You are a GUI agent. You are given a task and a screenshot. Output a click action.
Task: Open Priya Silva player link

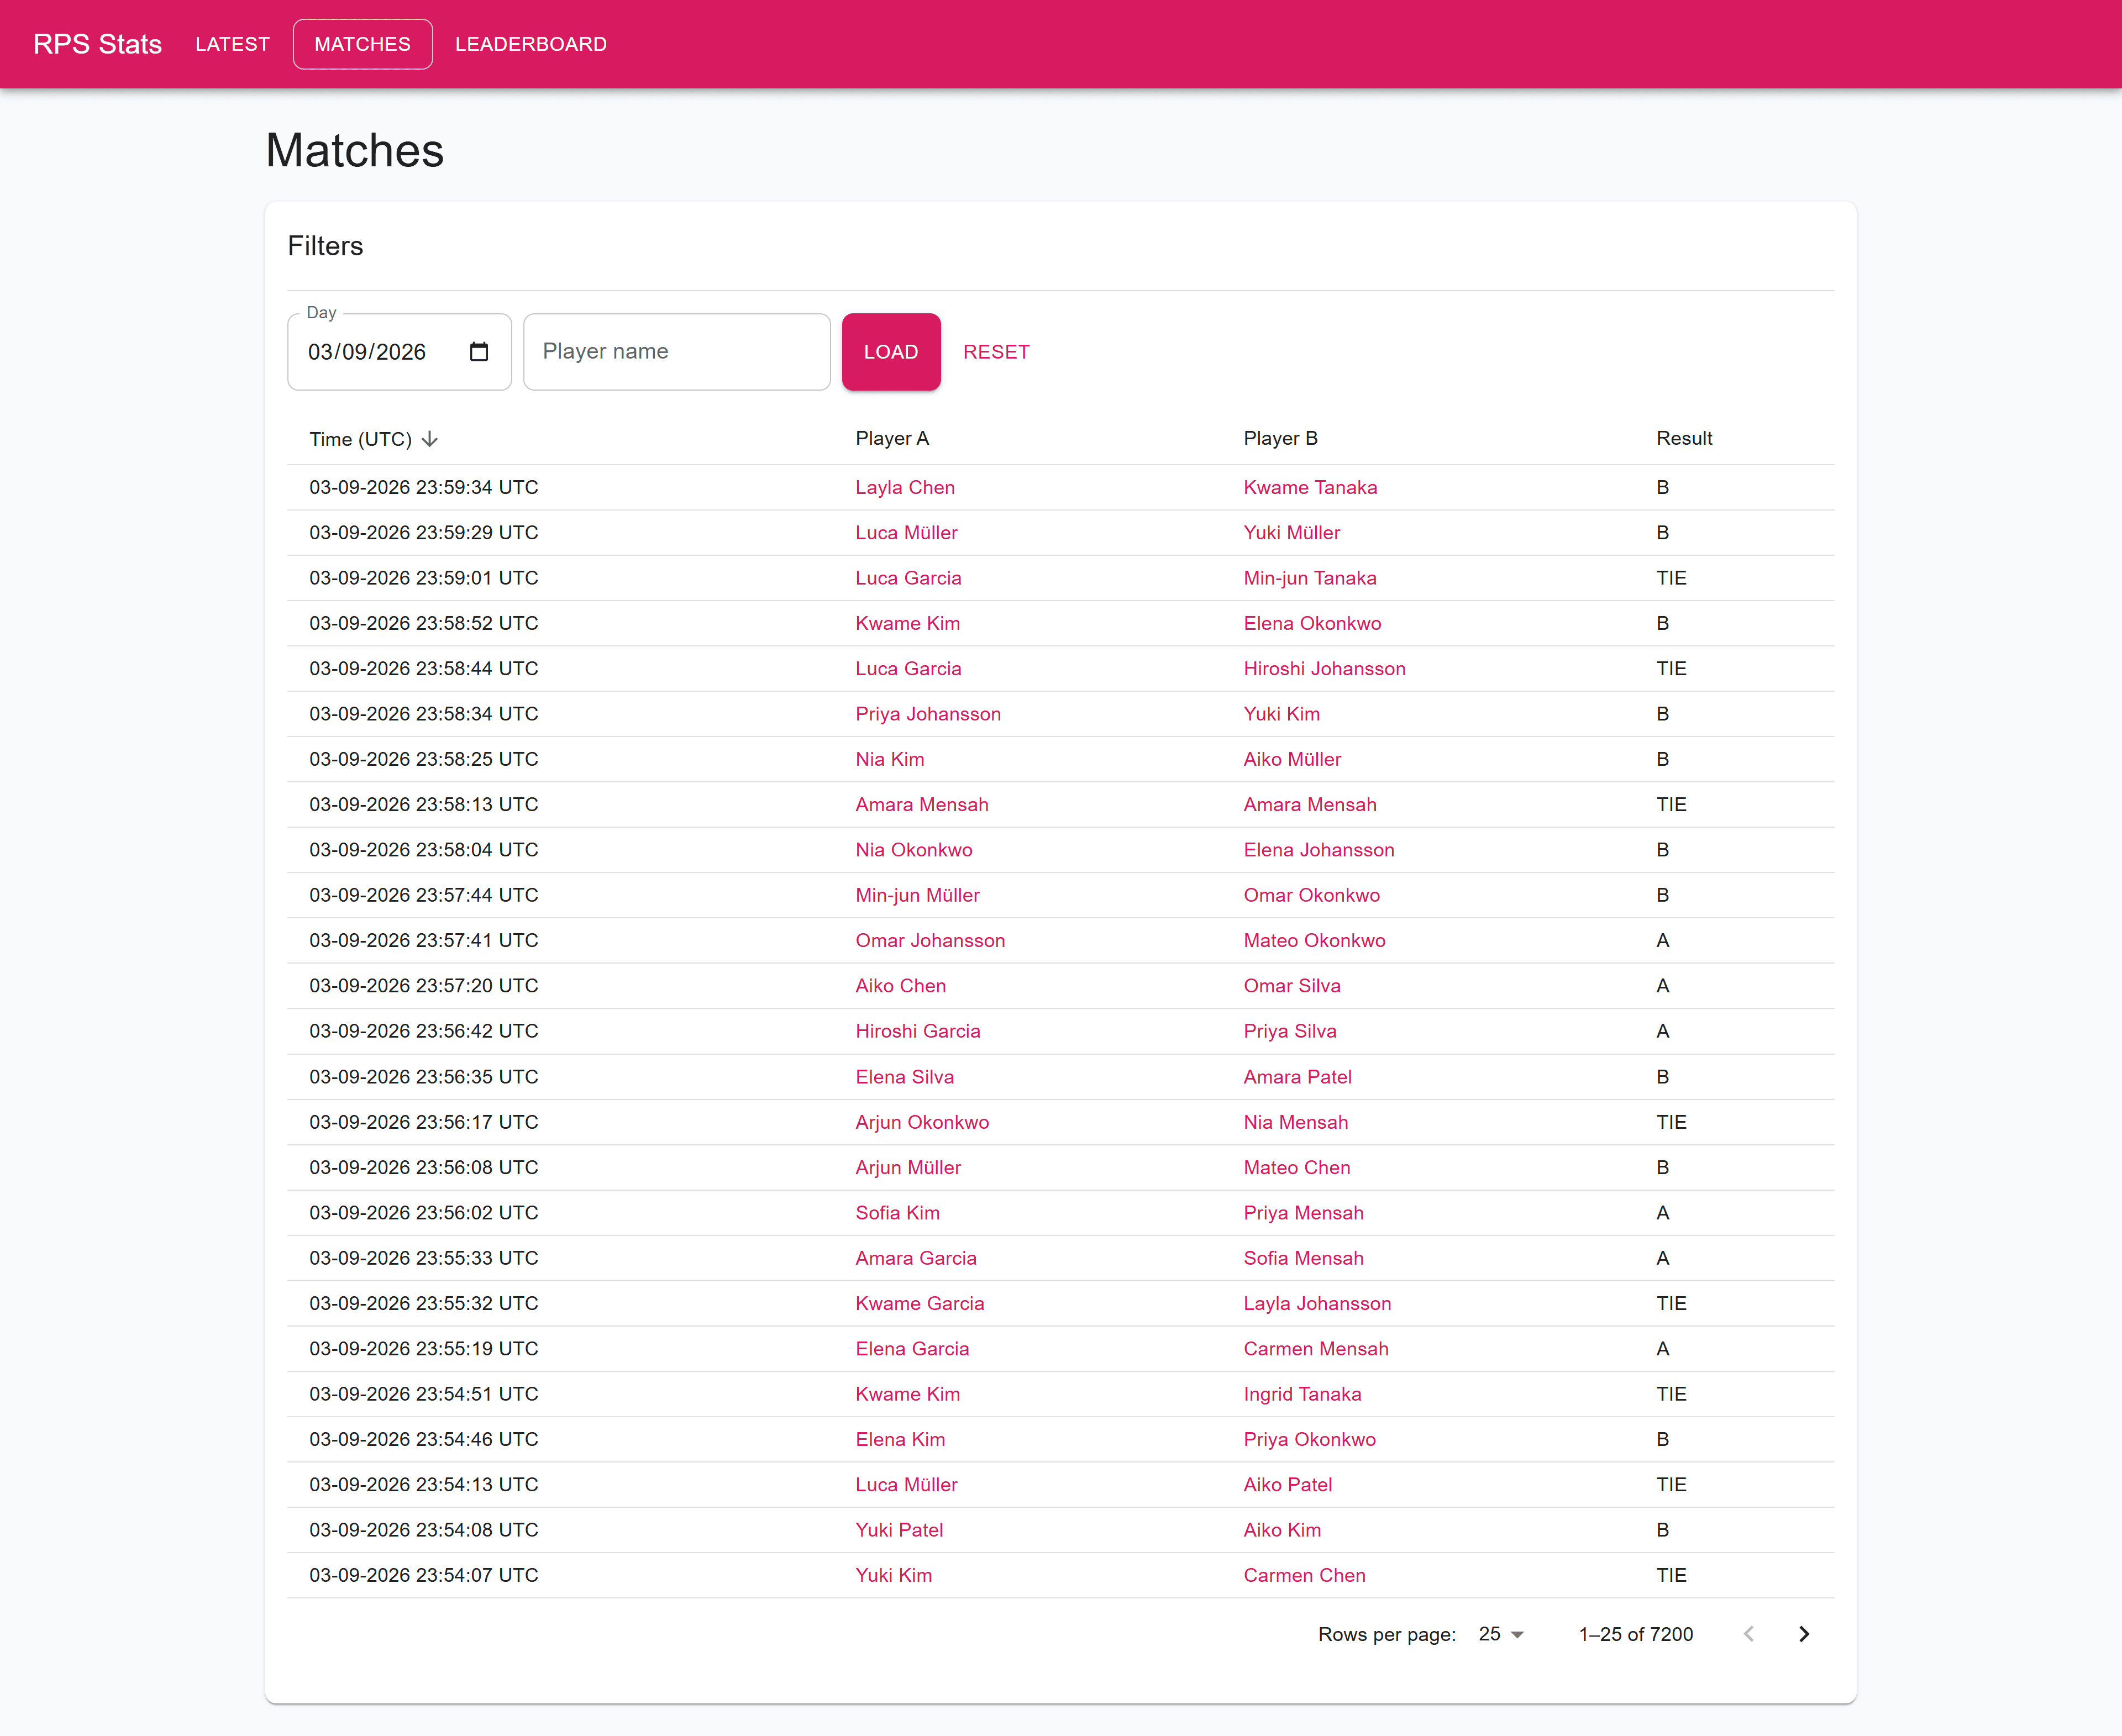[1290, 1031]
